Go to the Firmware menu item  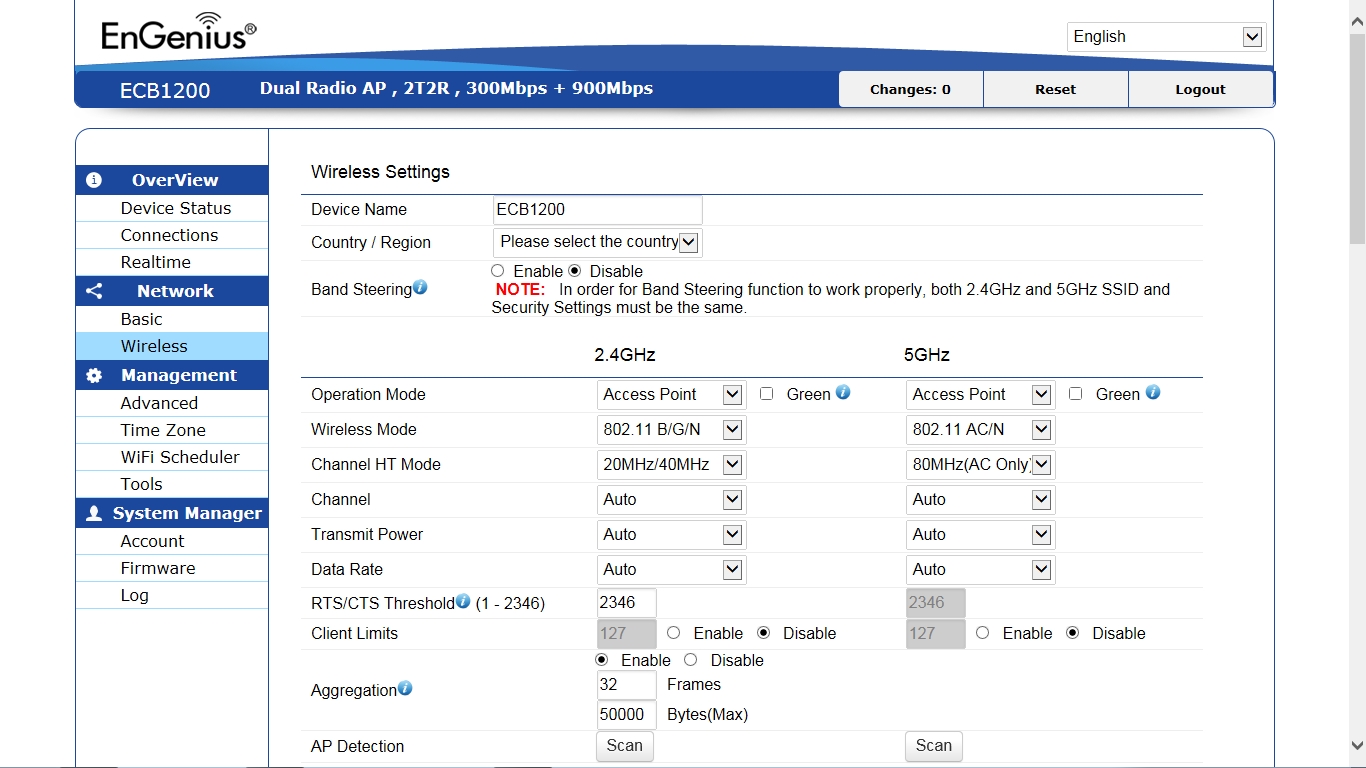(x=158, y=568)
